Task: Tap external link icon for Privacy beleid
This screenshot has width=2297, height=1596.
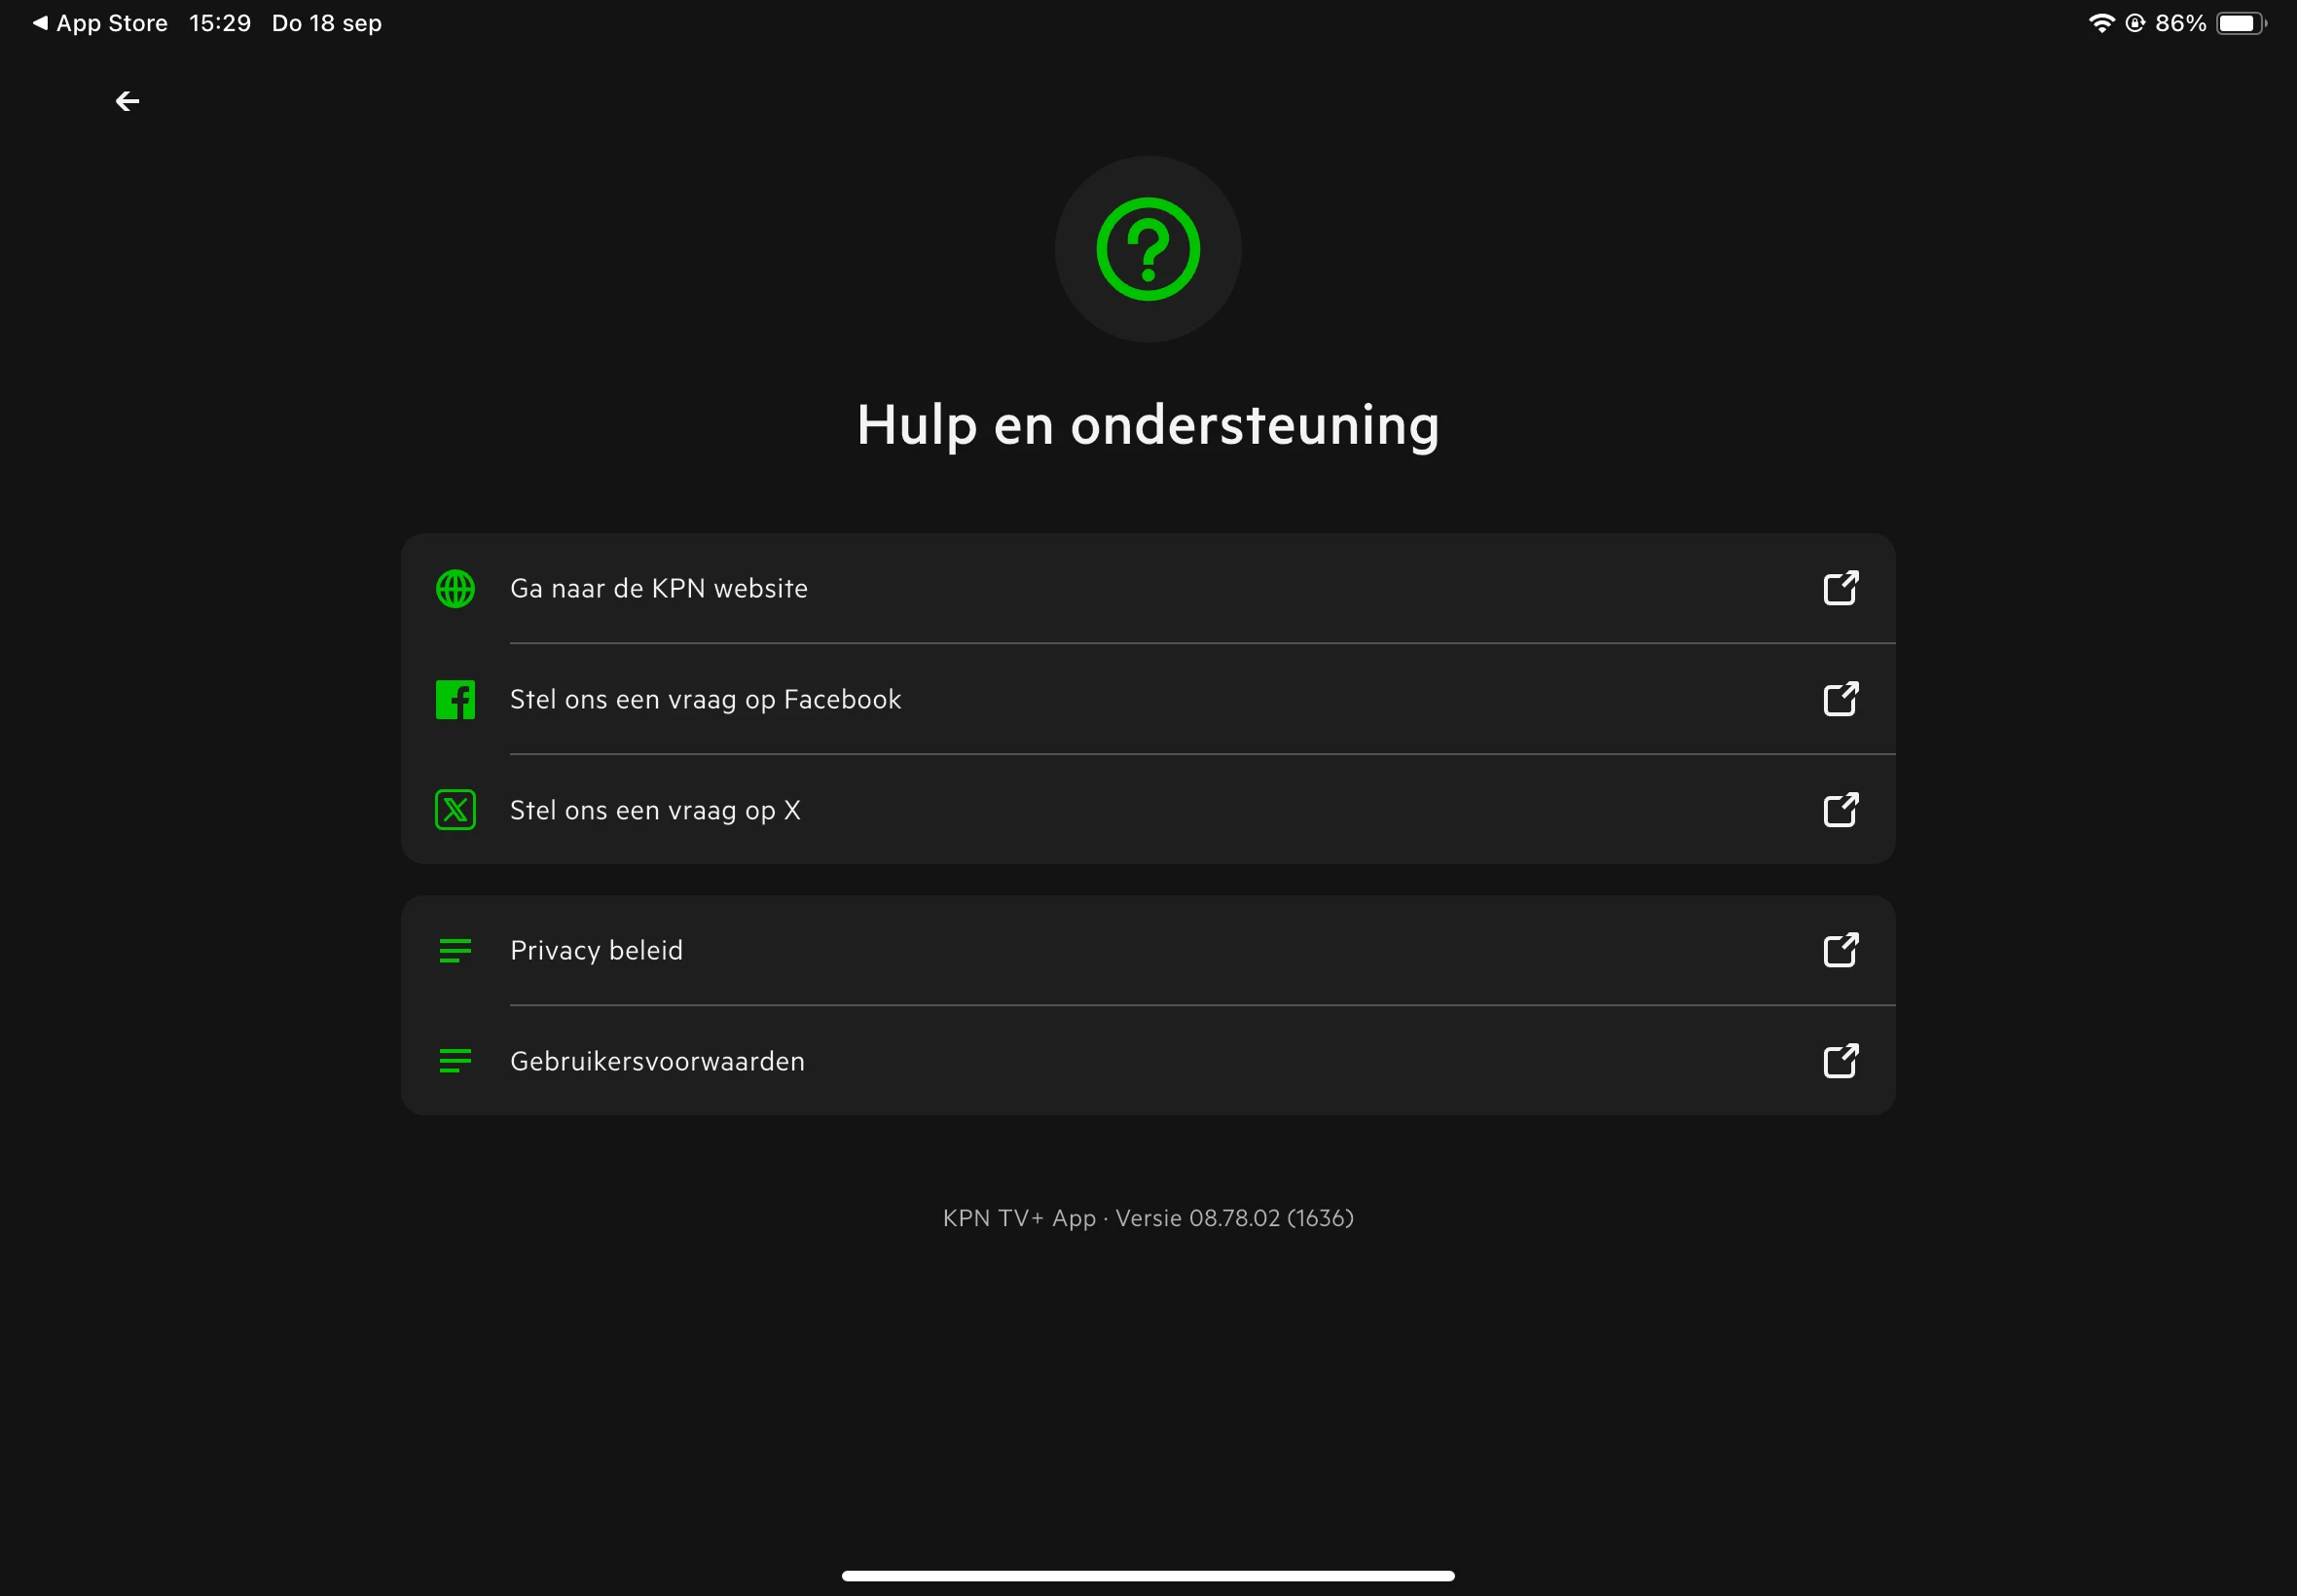Action: click(1840, 950)
